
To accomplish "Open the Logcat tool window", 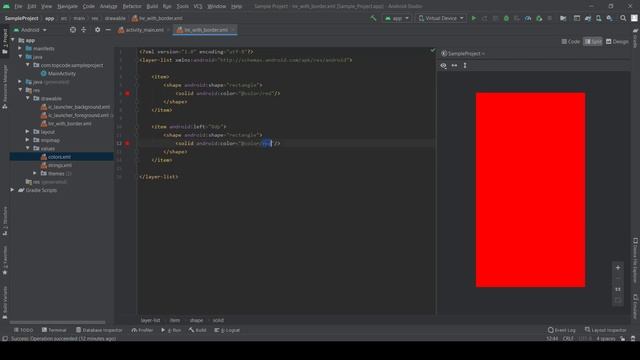I will [x=227, y=330].
